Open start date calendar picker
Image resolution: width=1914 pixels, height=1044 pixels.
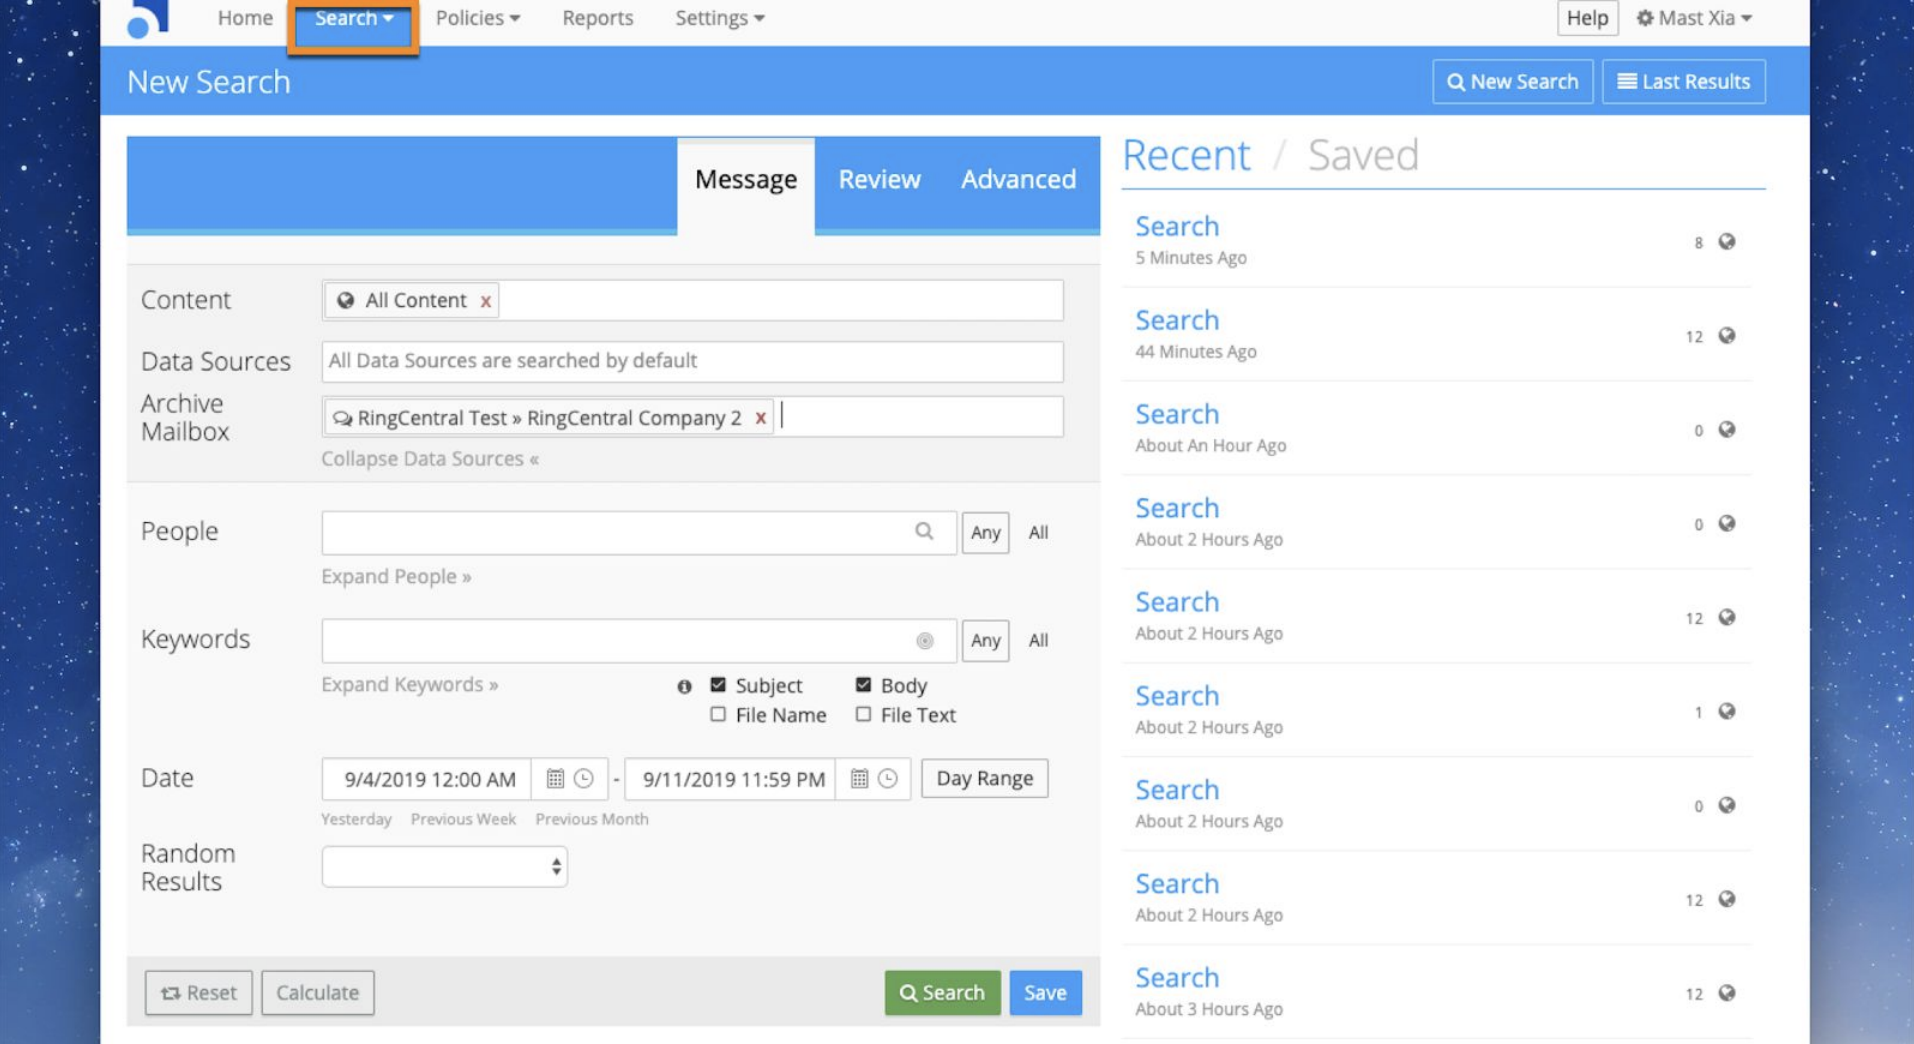pos(555,778)
